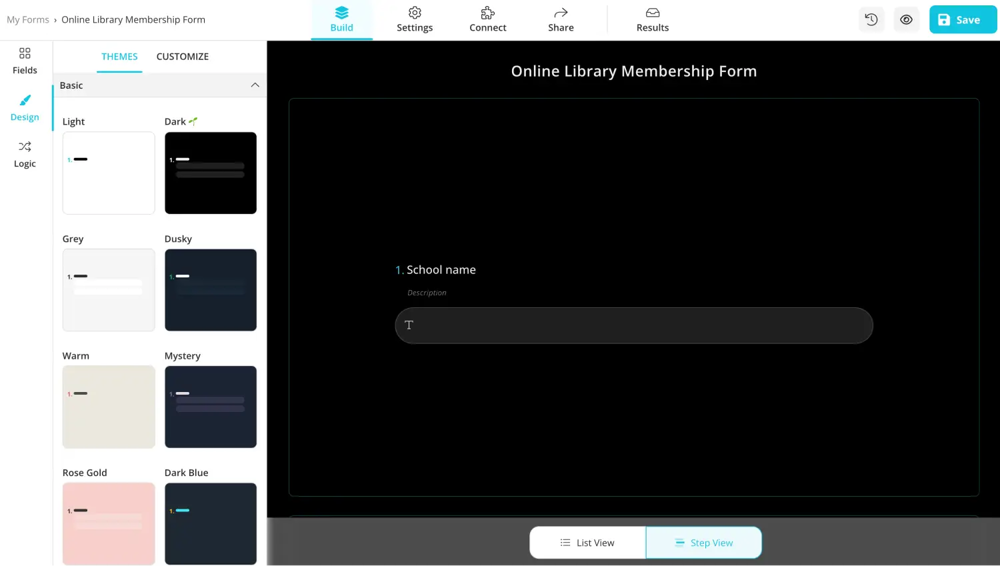Viewport: 1000px width, 566px height.
Task: Open the Logic panel icon
Action: pyautogui.click(x=25, y=147)
